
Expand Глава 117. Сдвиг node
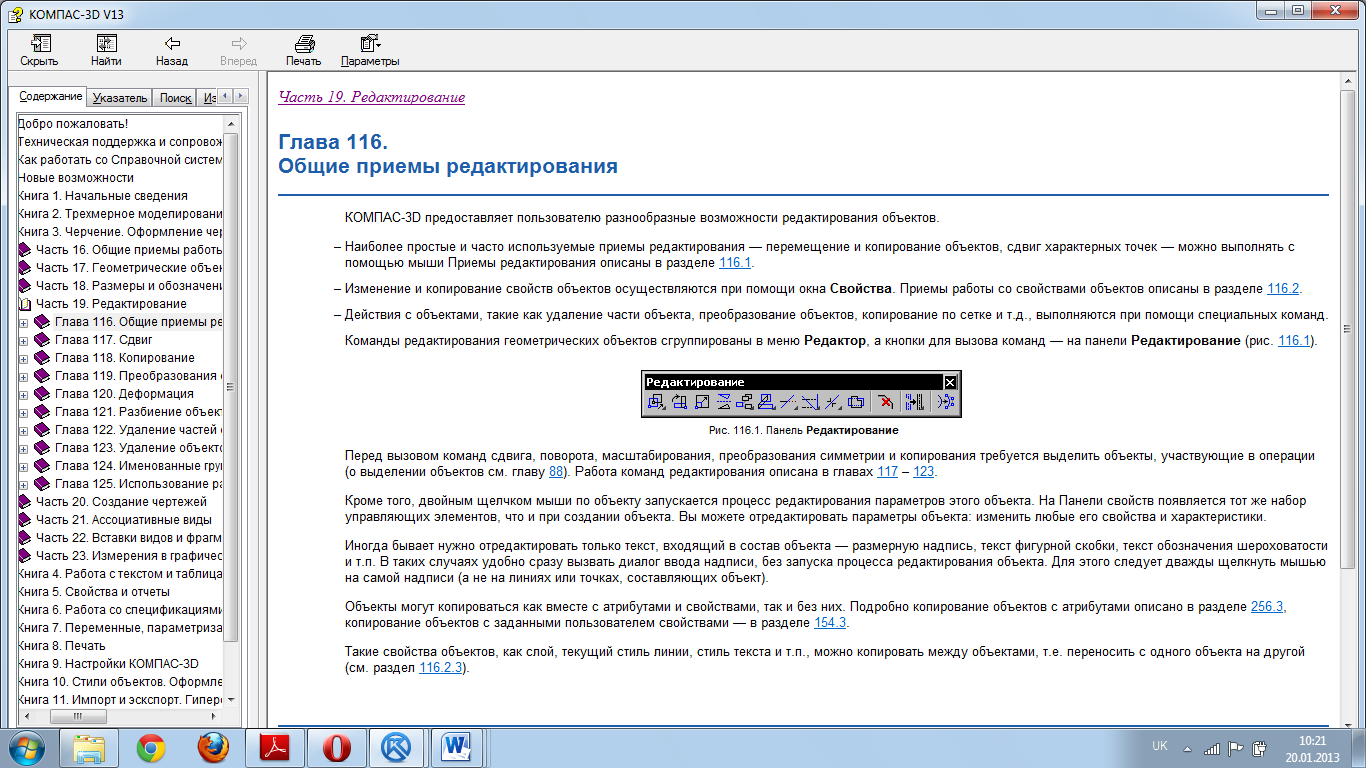click(x=24, y=340)
